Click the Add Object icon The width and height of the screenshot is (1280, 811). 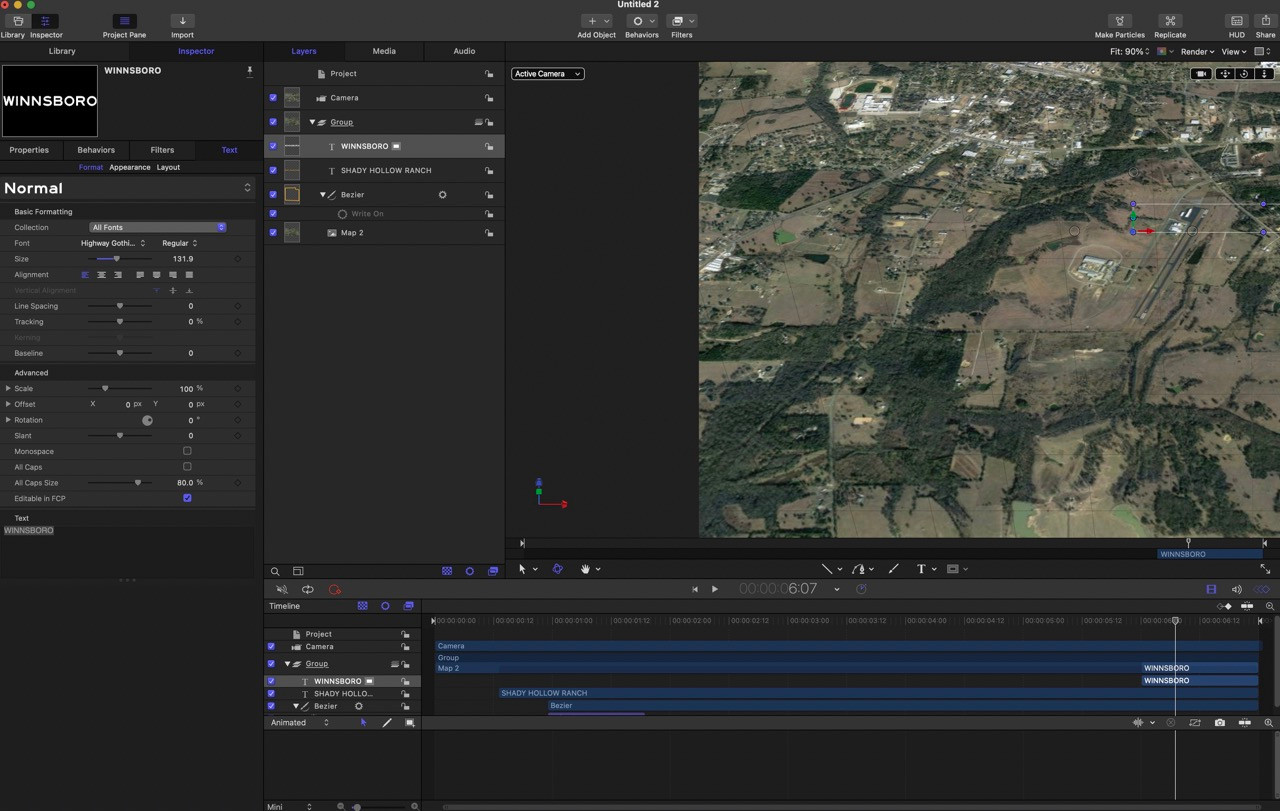point(592,21)
